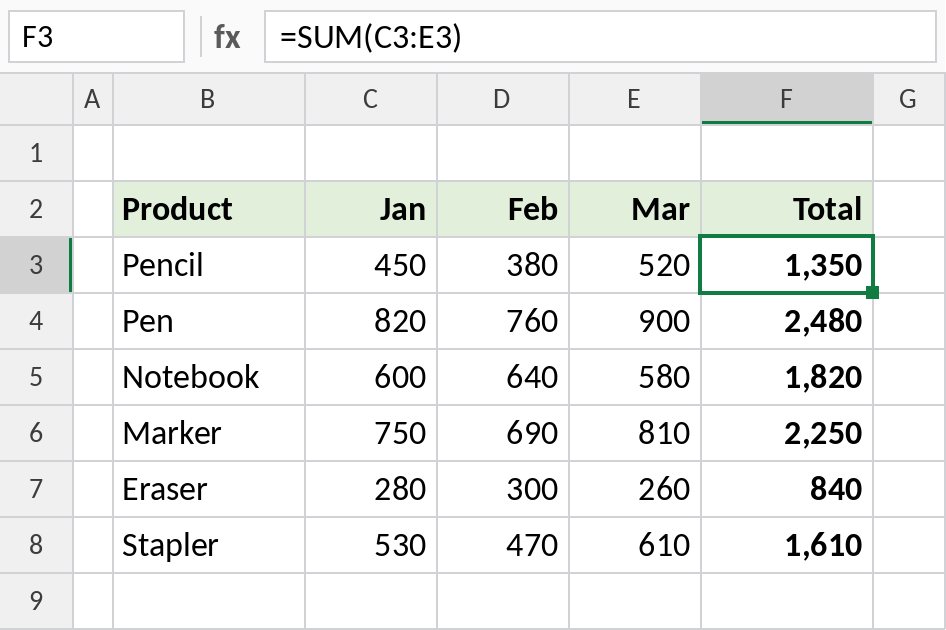Select the Stapler cell
Image resolution: width=946 pixels, height=630 pixels.
(x=209, y=545)
